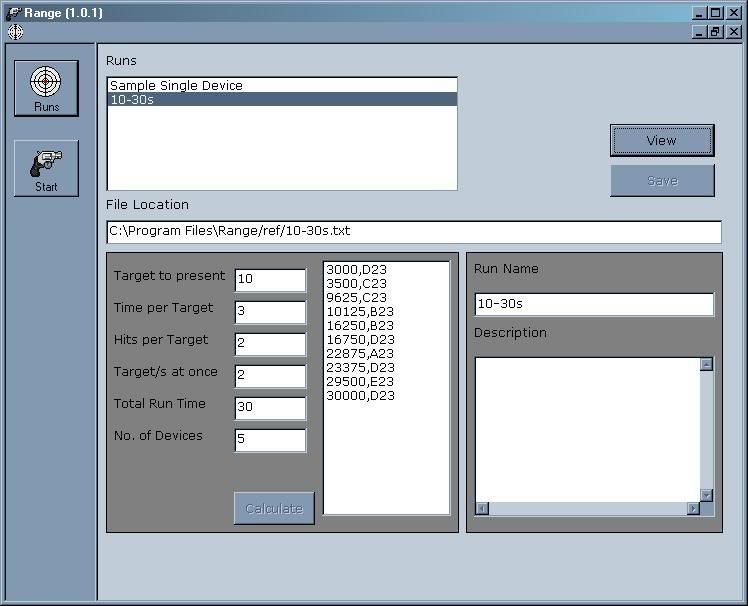Click the Total Run Time field
The image size is (748, 606).
coord(270,408)
